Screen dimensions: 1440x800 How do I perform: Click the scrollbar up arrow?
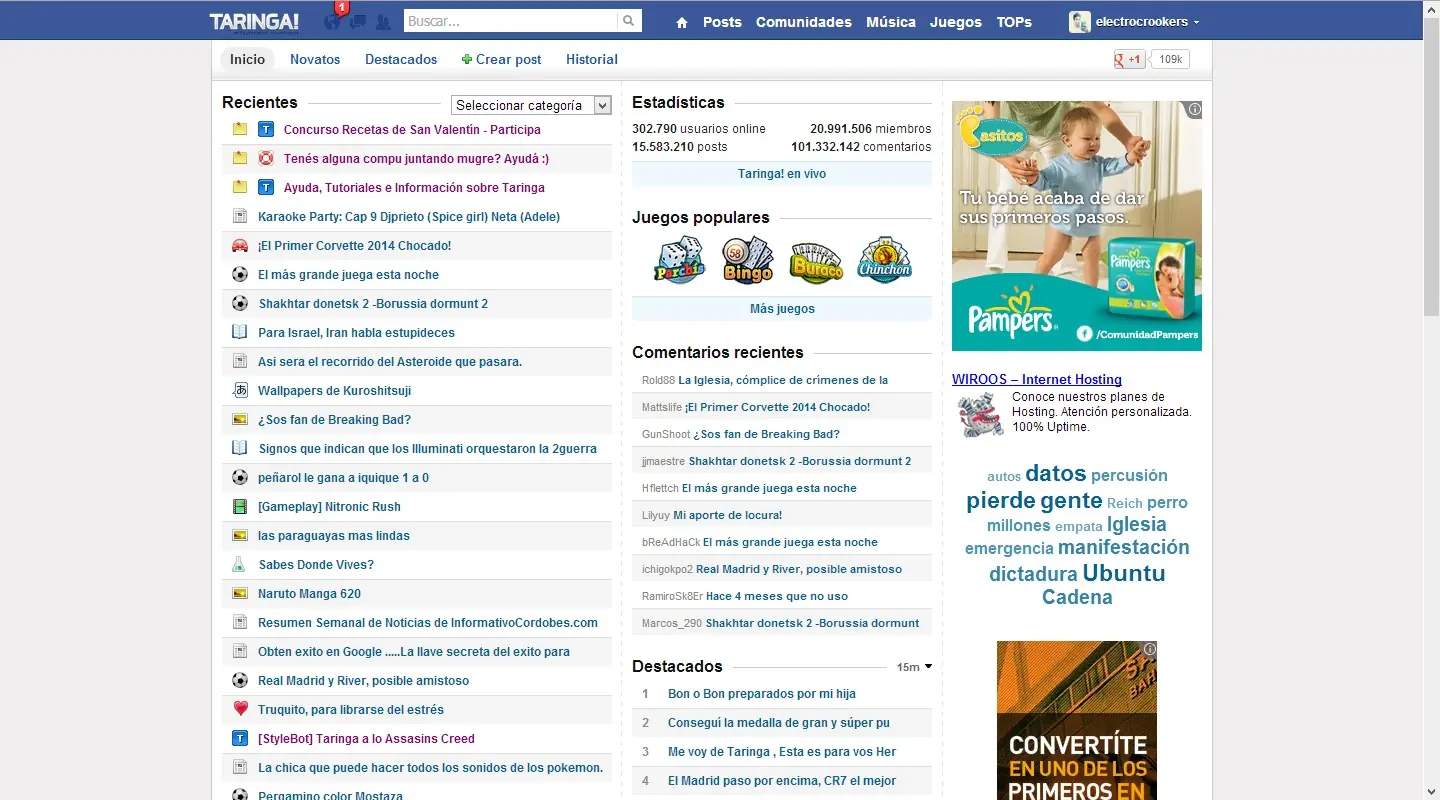coord(1431,8)
